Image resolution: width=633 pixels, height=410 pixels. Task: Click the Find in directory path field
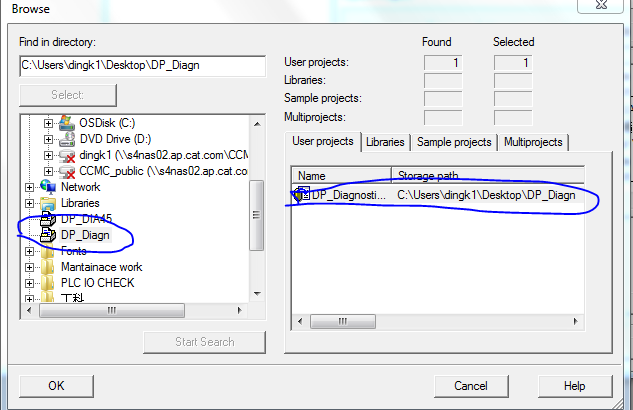(x=142, y=65)
